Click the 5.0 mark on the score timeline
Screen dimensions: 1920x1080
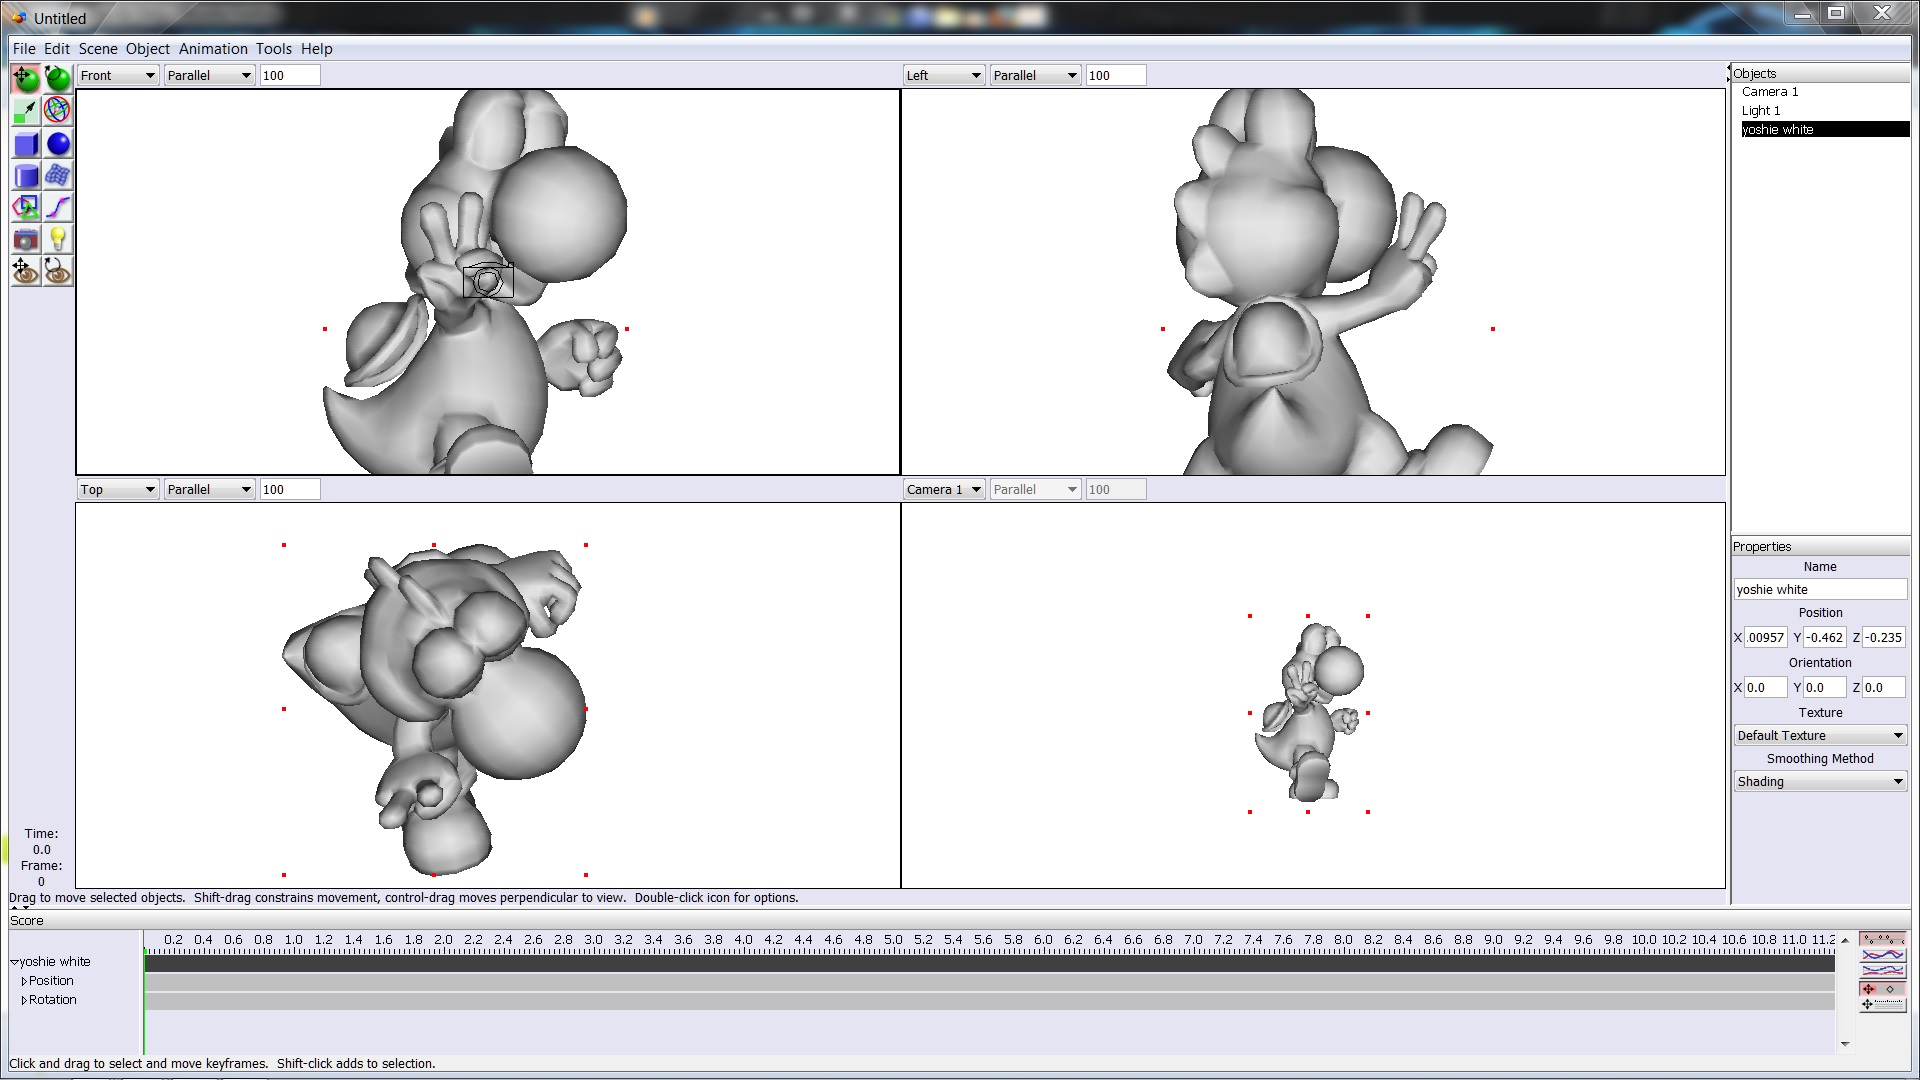click(x=893, y=940)
